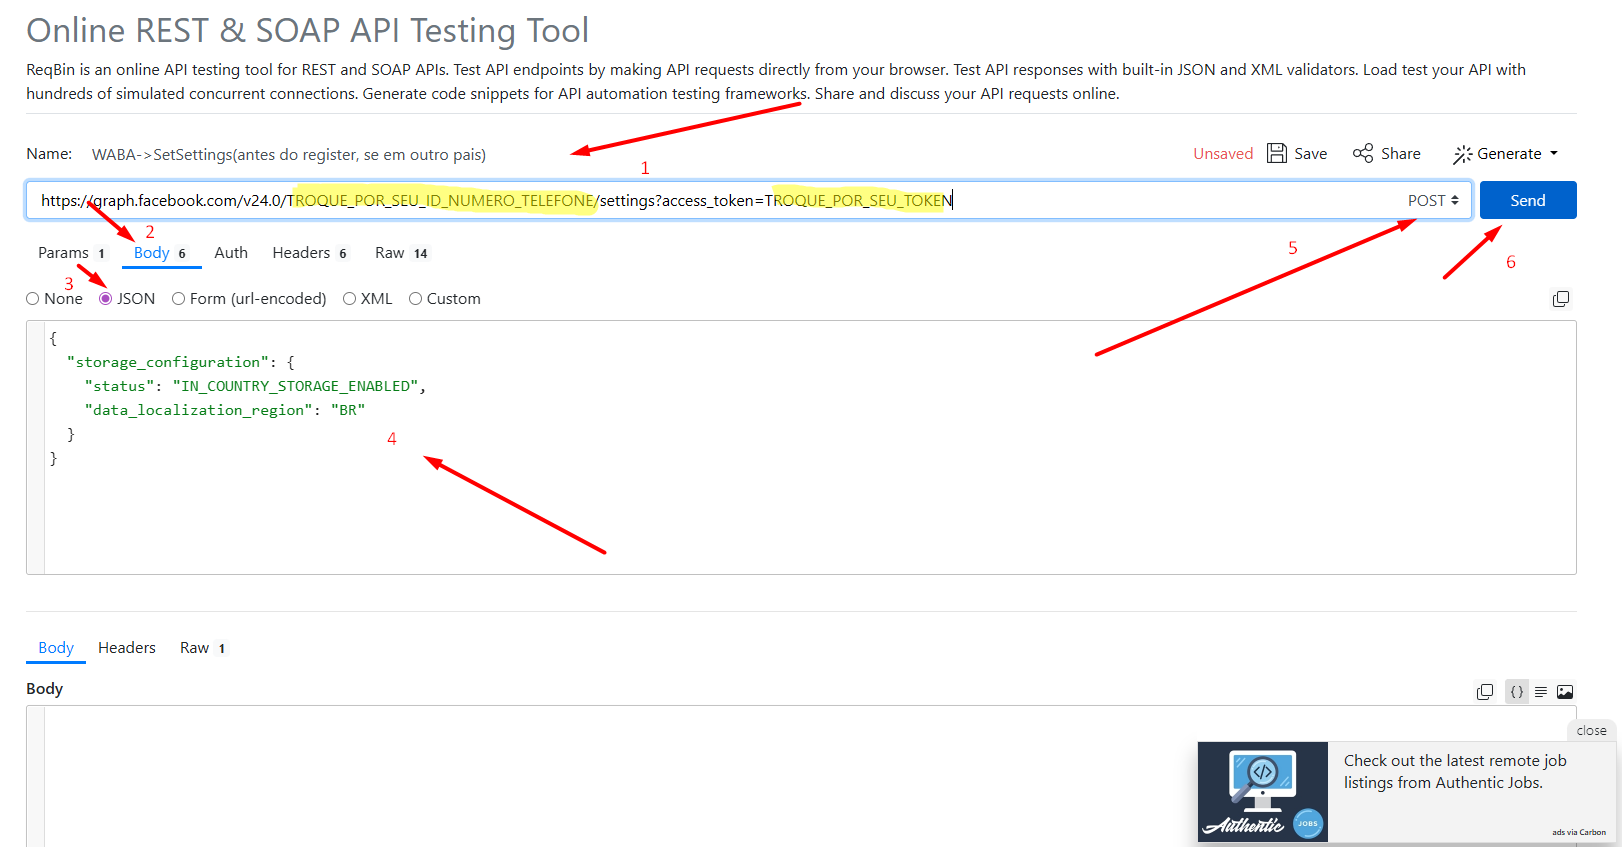Click the "storage_configuration" line in the JSON editor
The width and height of the screenshot is (1622, 847).
[x=180, y=362]
